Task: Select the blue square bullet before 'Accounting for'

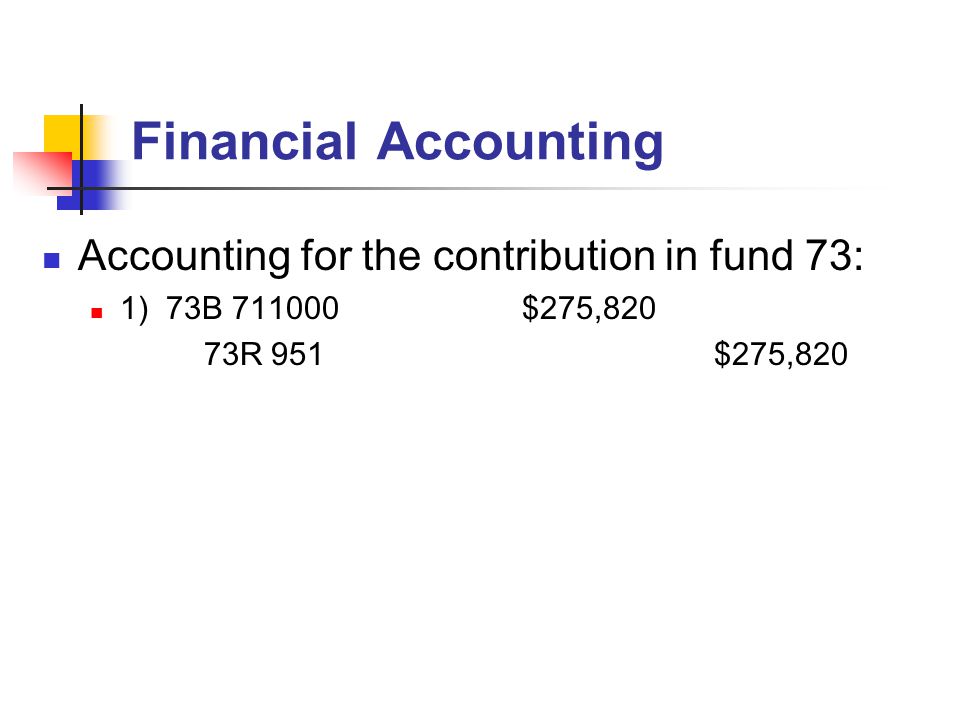Action: point(52,261)
